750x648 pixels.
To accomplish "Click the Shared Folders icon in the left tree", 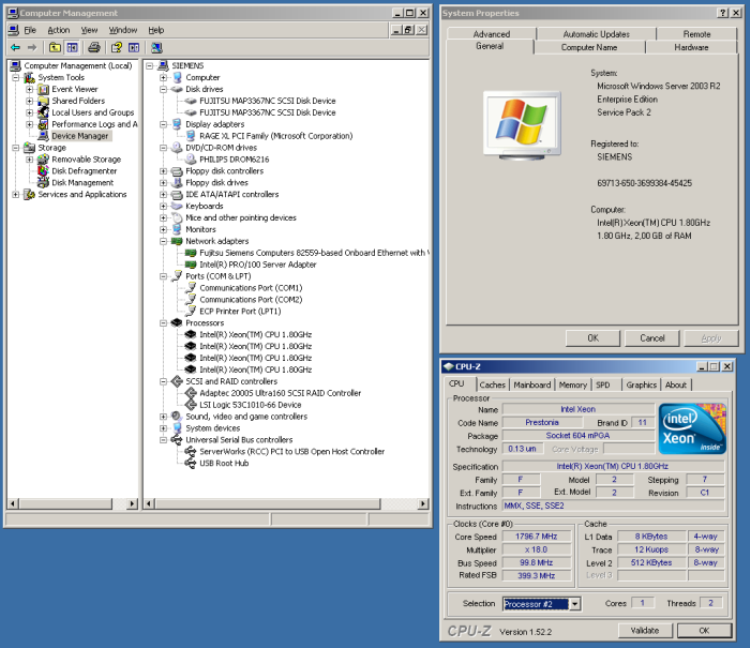I will (44, 100).
